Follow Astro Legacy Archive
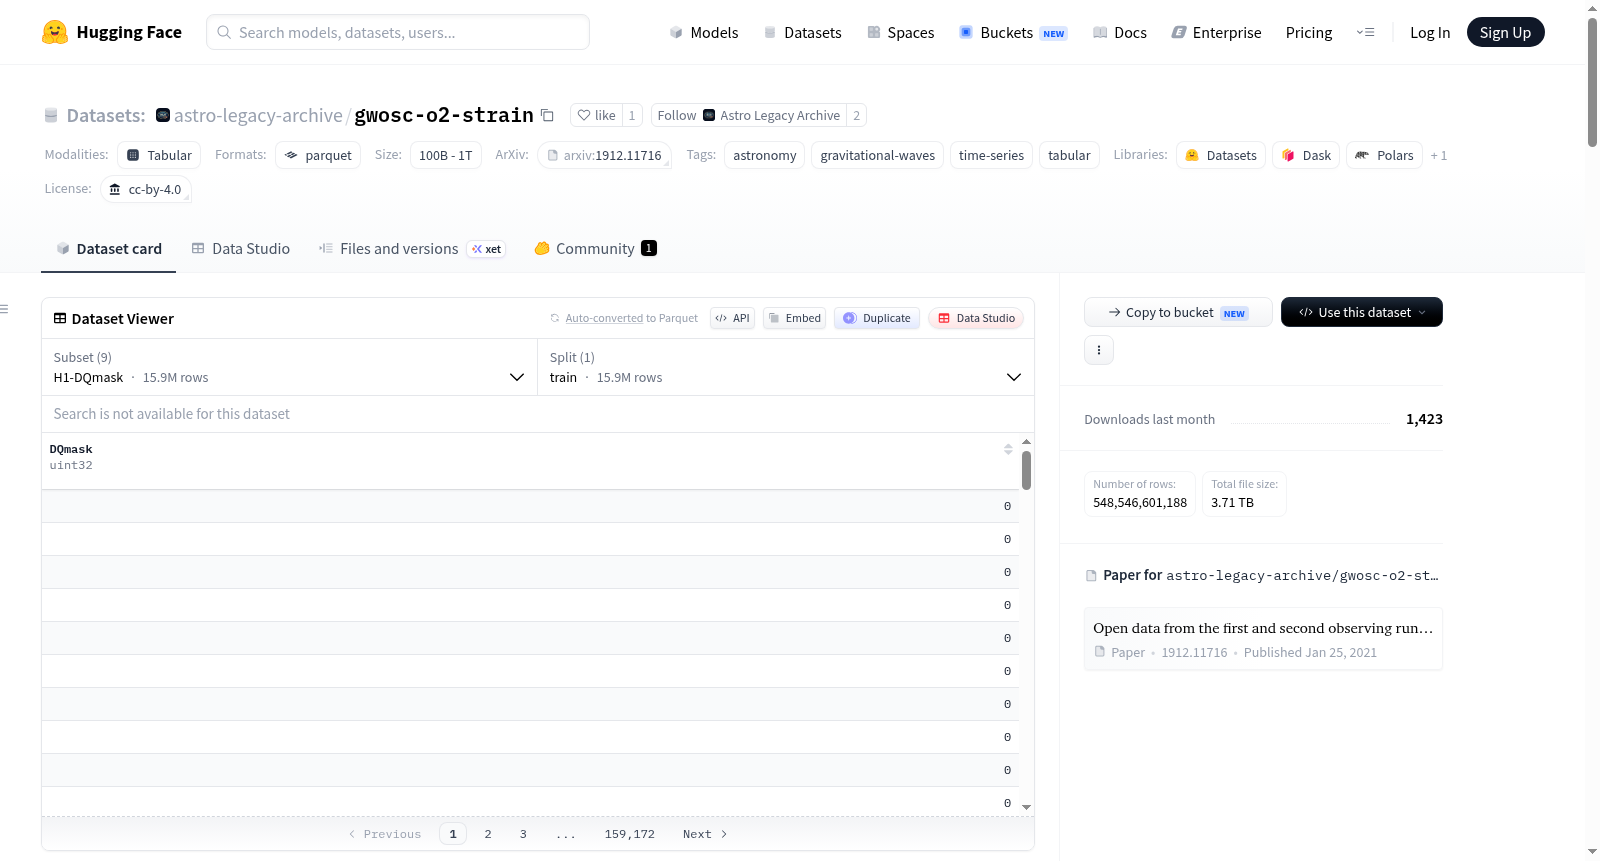Viewport: 1600px width, 861px height. 749,115
